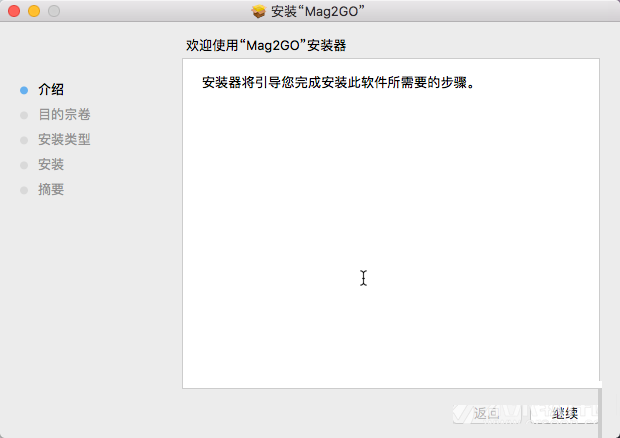The height and width of the screenshot is (438, 620).
Task: Select the 摘要 step in sidebar
Action: [51, 189]
